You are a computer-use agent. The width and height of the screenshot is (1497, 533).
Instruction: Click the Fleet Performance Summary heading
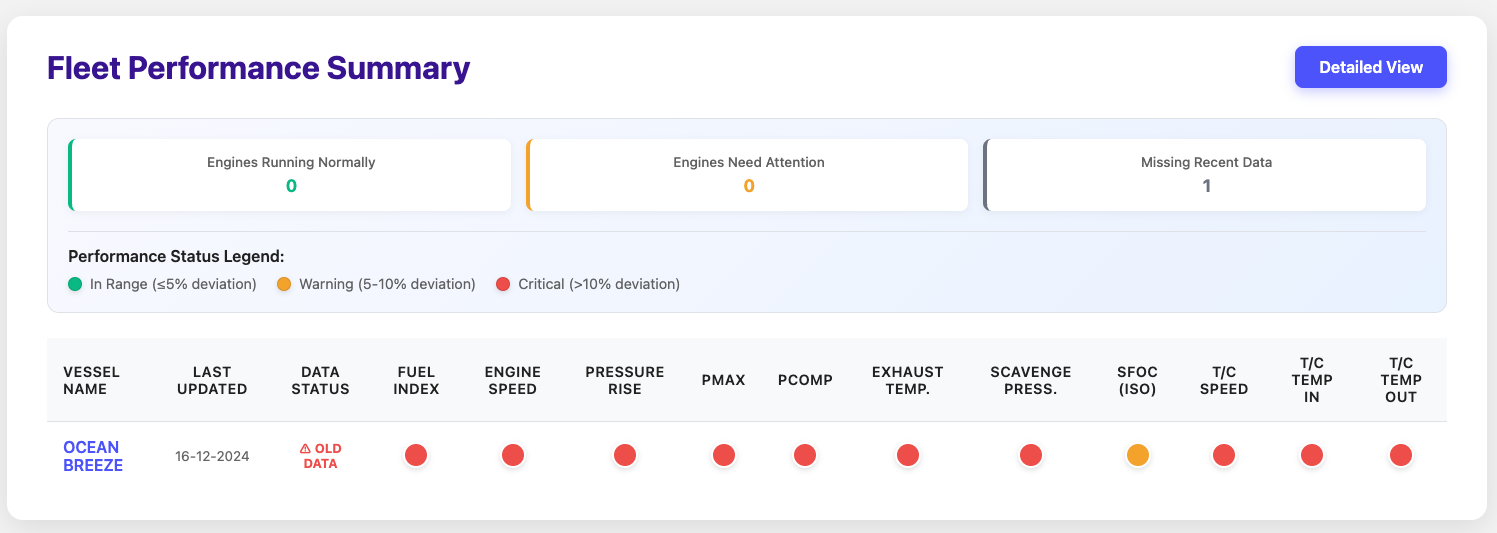259,68
